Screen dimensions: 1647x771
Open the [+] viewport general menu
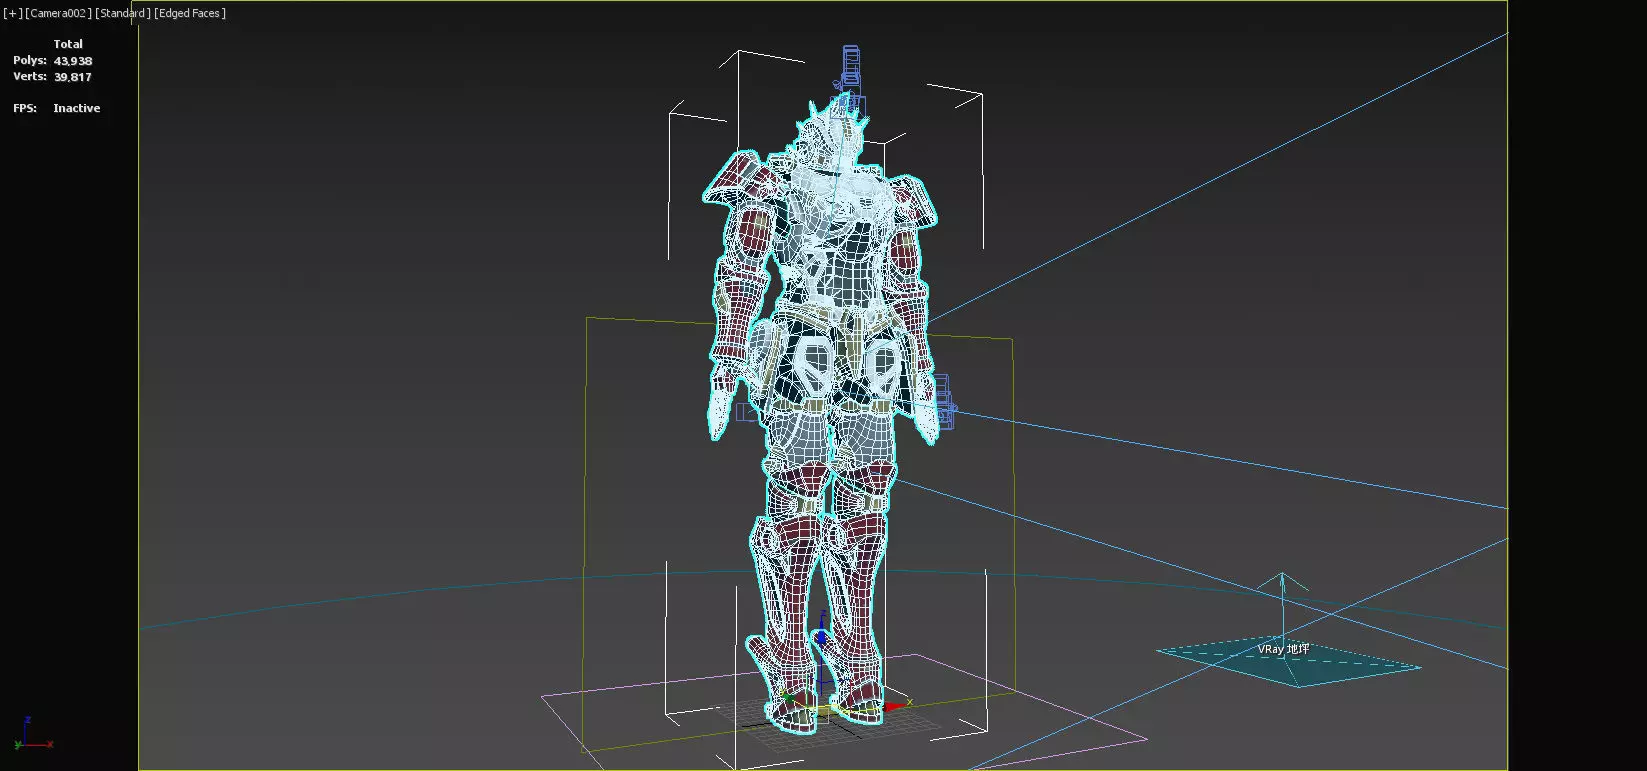(x=12, y=13)
